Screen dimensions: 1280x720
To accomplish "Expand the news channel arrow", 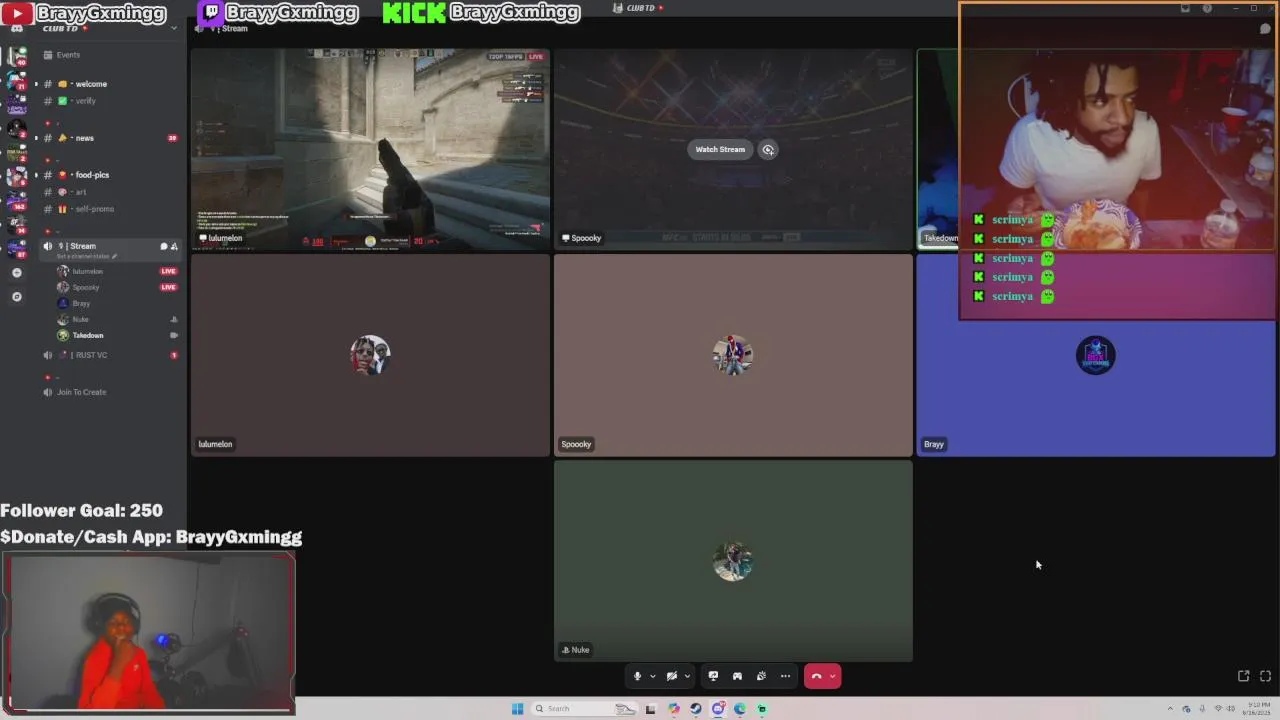I will coord(36,138).
